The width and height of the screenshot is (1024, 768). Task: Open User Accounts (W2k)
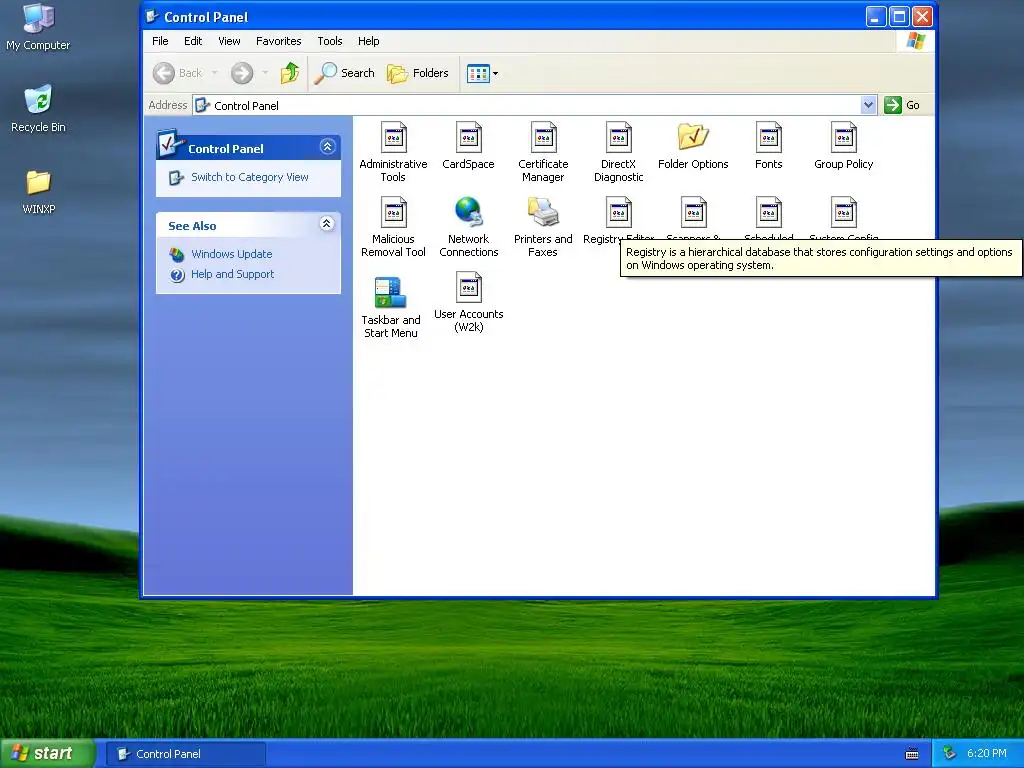coord(468,288)
